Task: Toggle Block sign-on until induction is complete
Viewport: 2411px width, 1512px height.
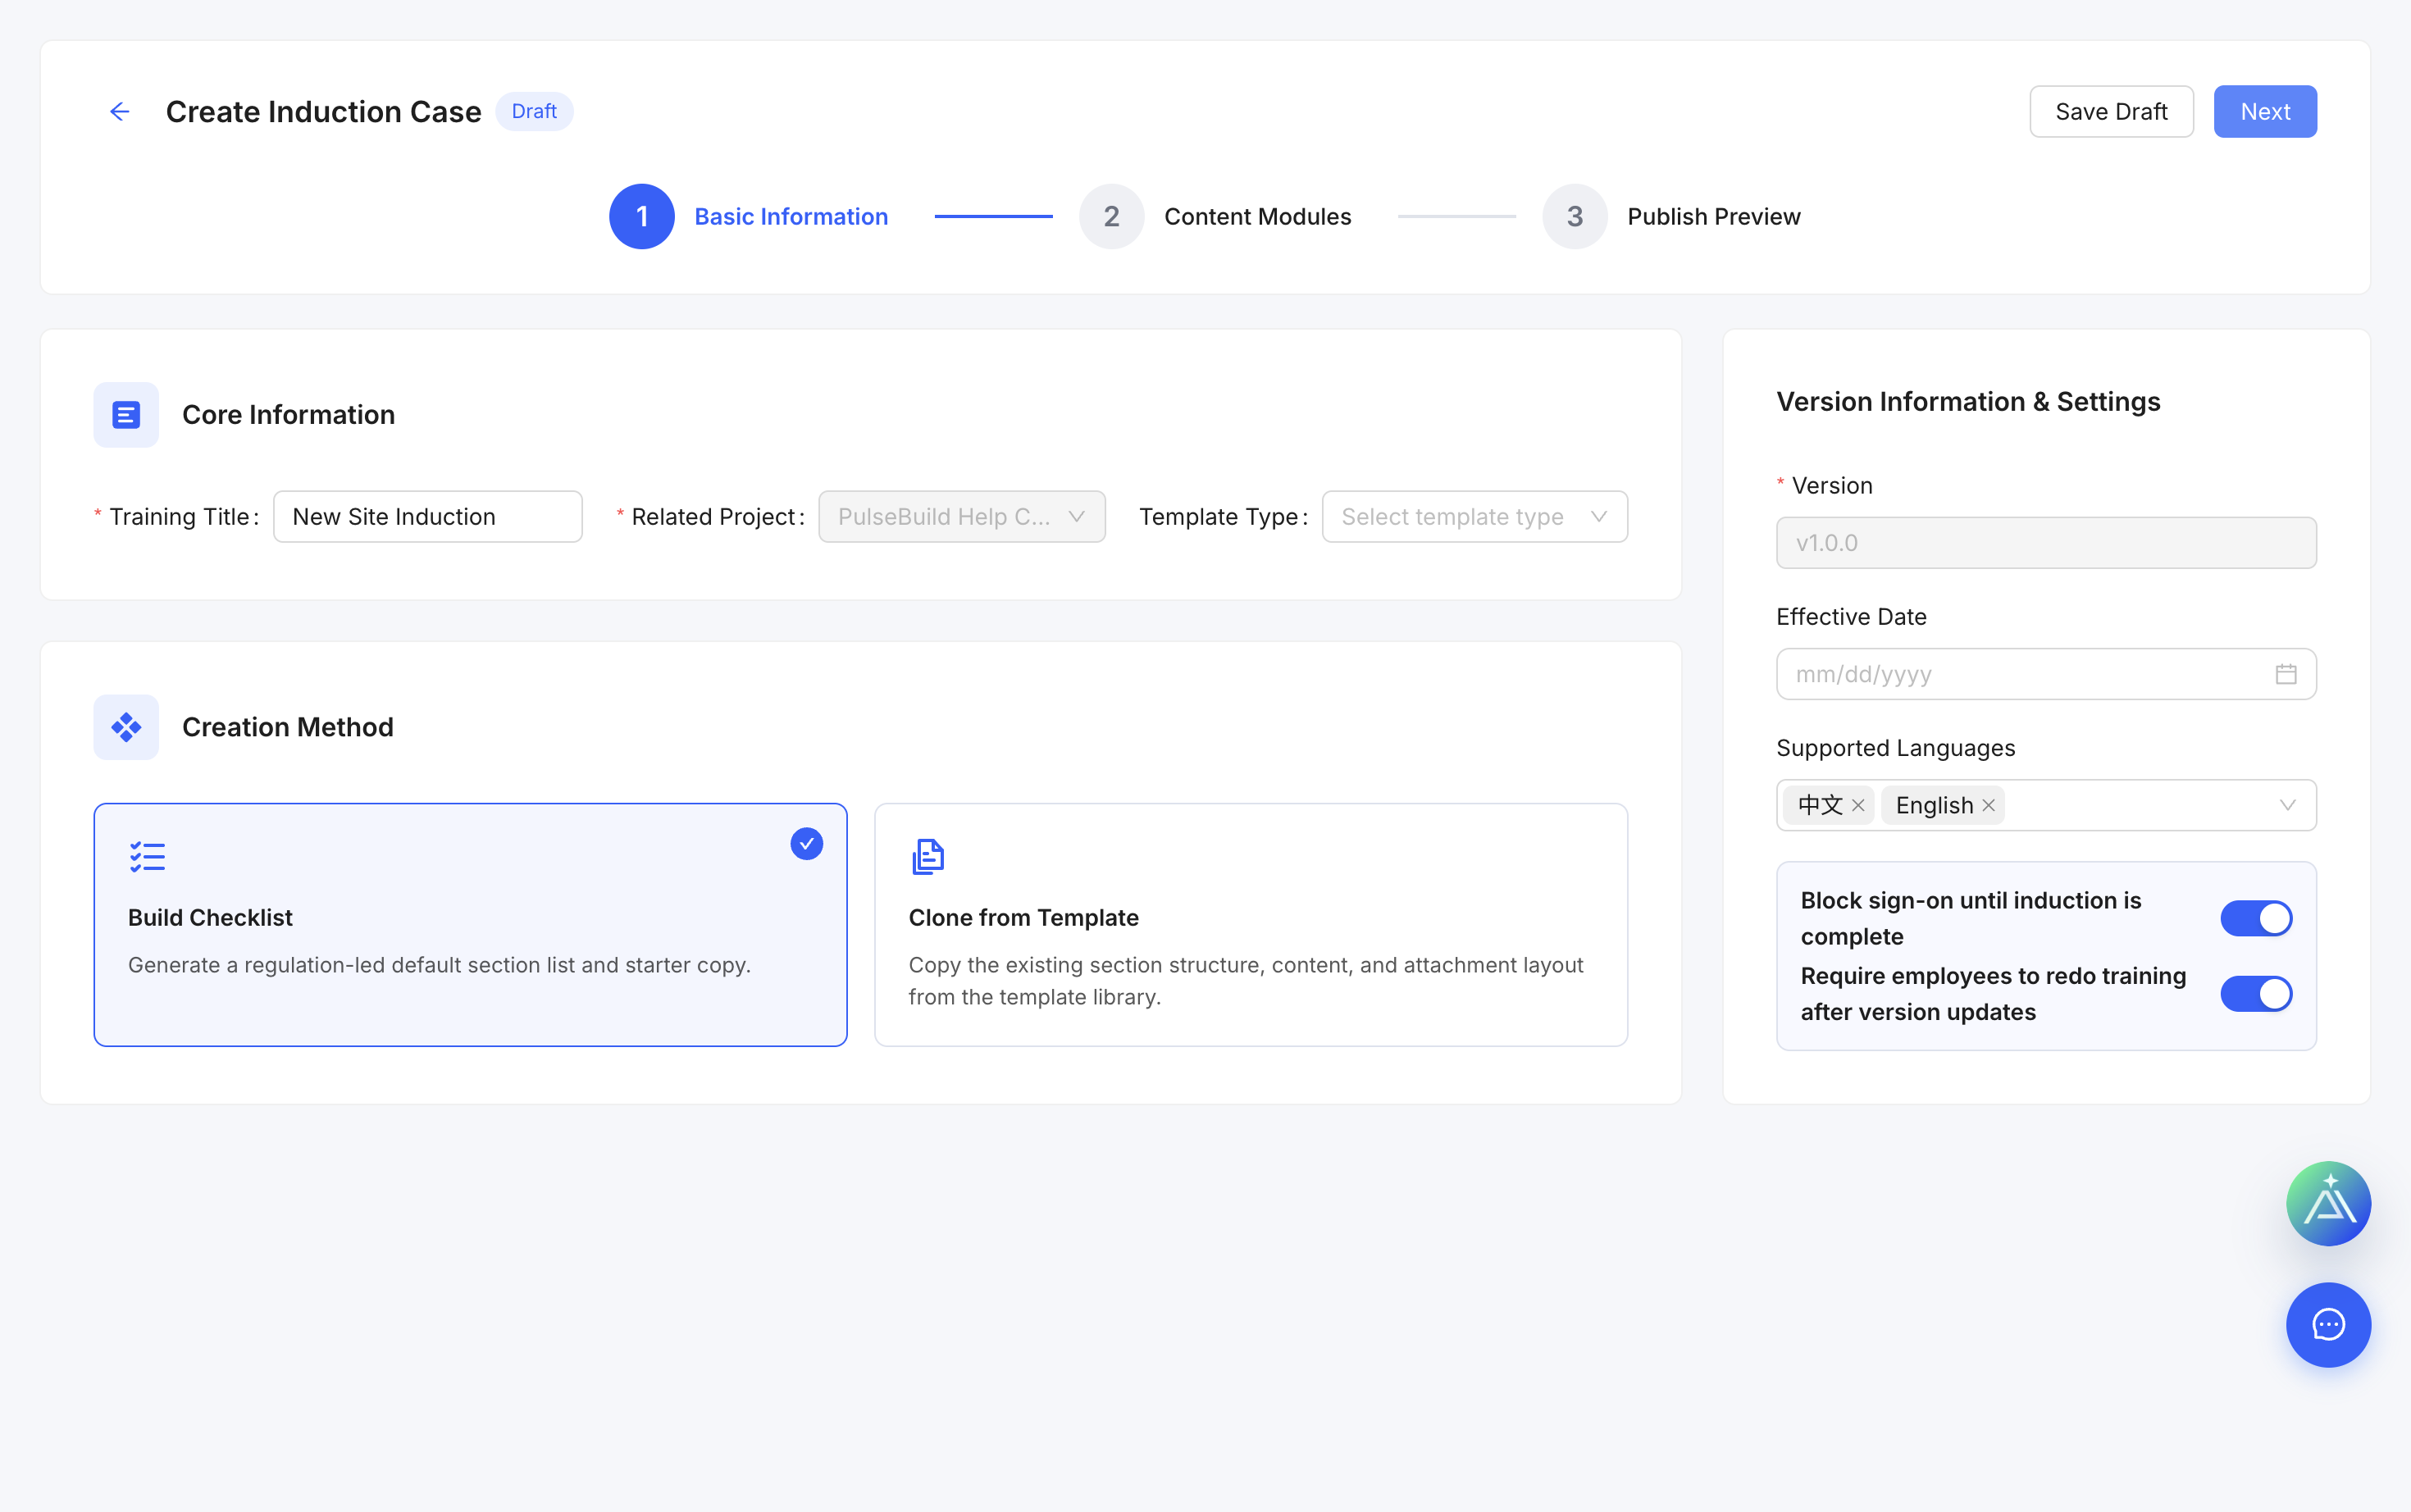Action: pyautogui.click(x=2256, y=918)
